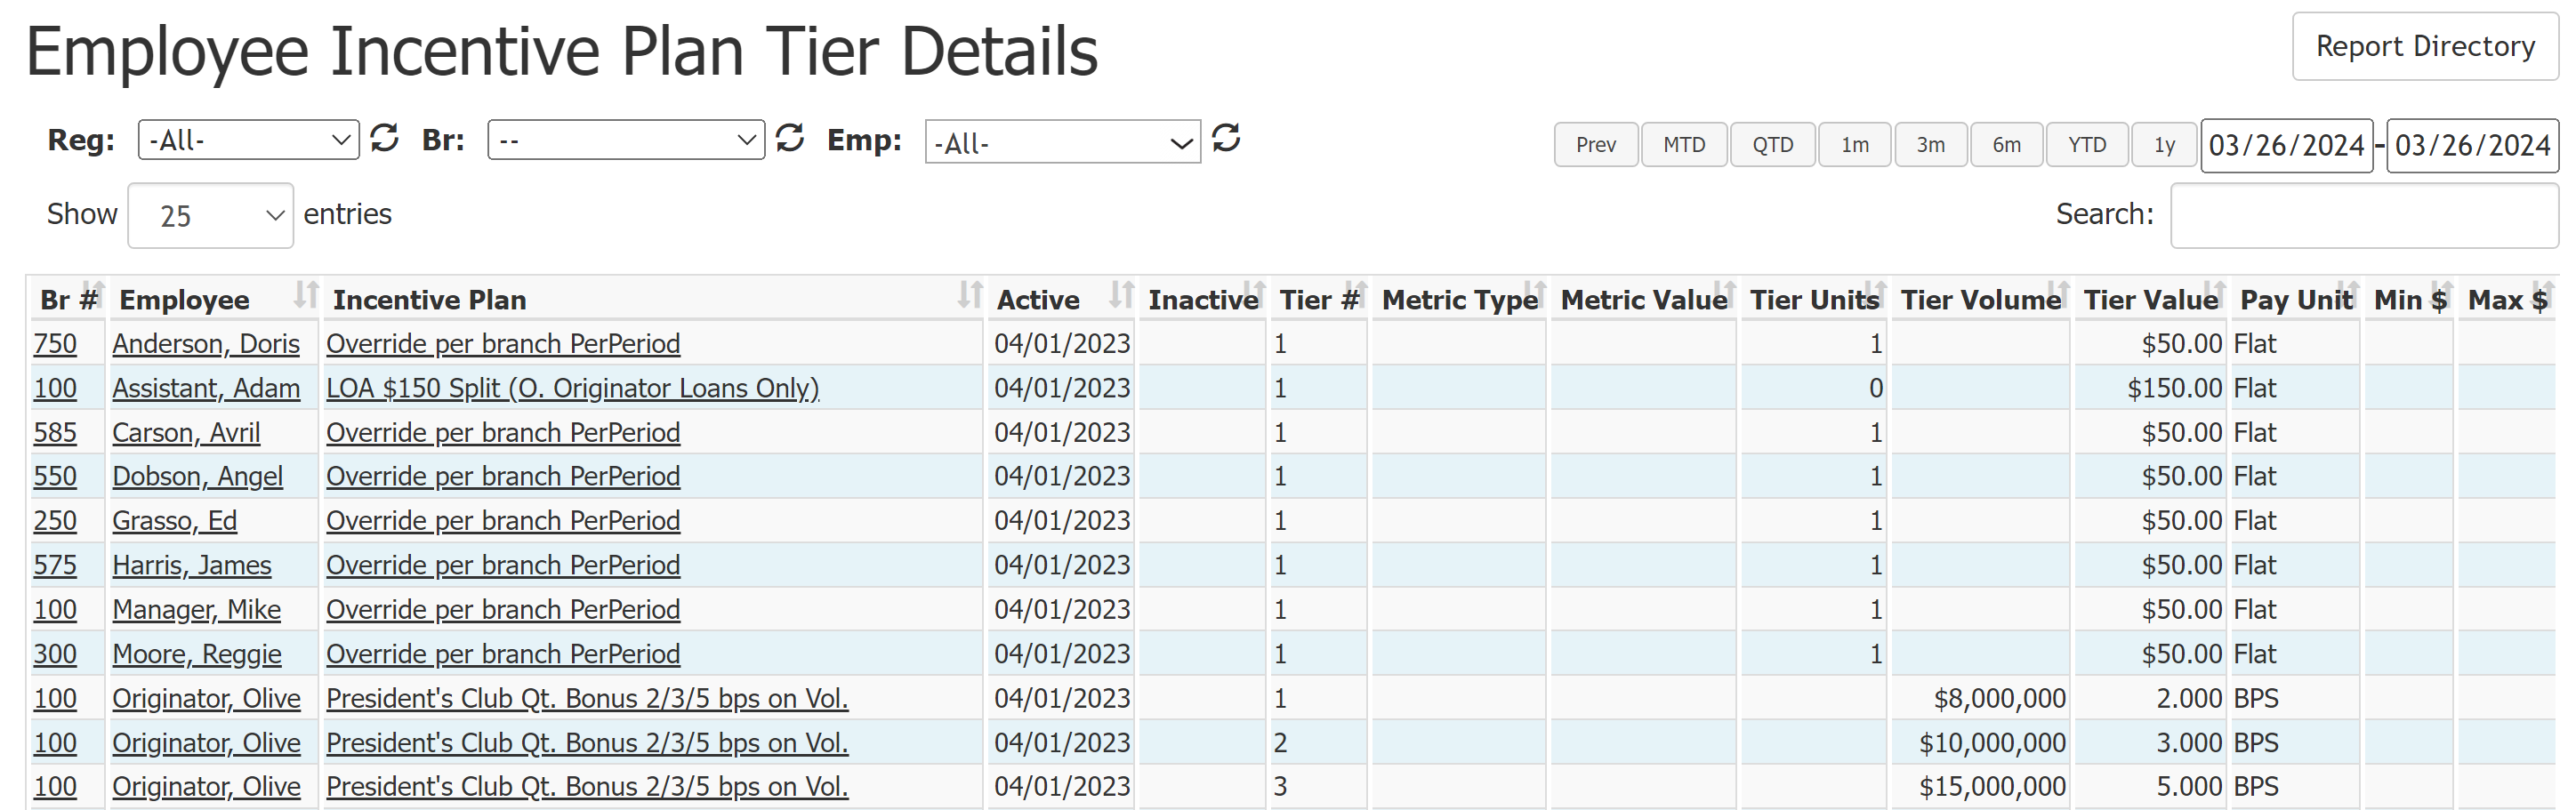This screenshot has width=2576, height=810.
Task: Open employee Carson, Avril
Action: tap(186, 432)
